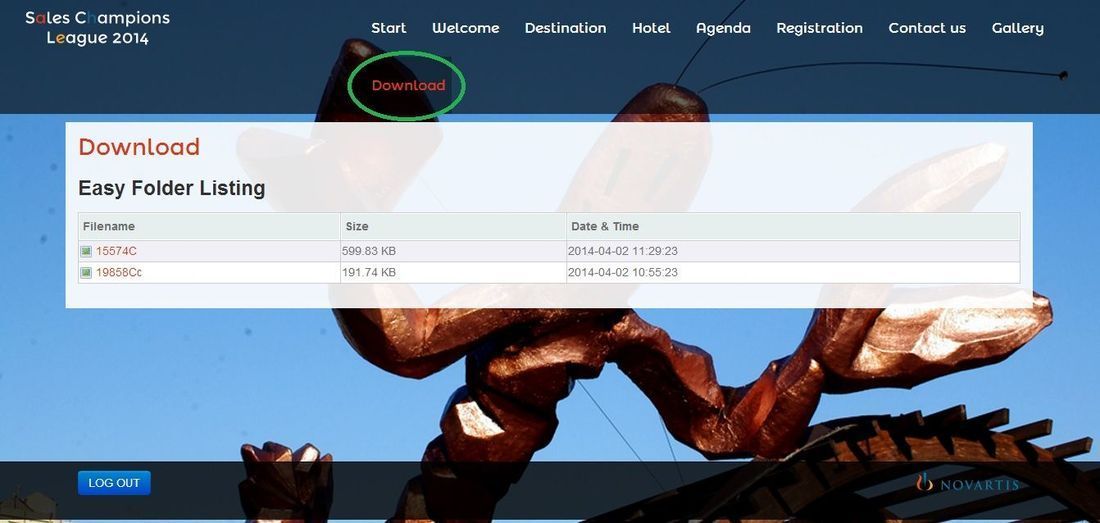Viewport: 1100px width, 523px height.
Task: Click the Easy Folder Listing heading
Action: click(172, 189)
